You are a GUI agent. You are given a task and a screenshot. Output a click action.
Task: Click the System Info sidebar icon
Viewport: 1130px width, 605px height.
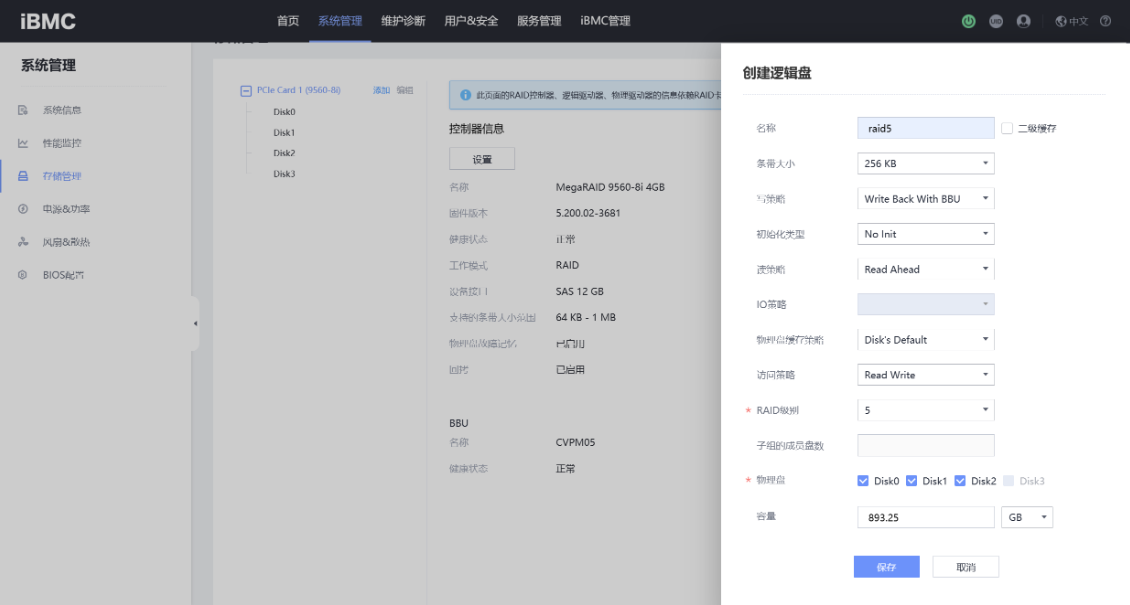(x=23, y=110)
